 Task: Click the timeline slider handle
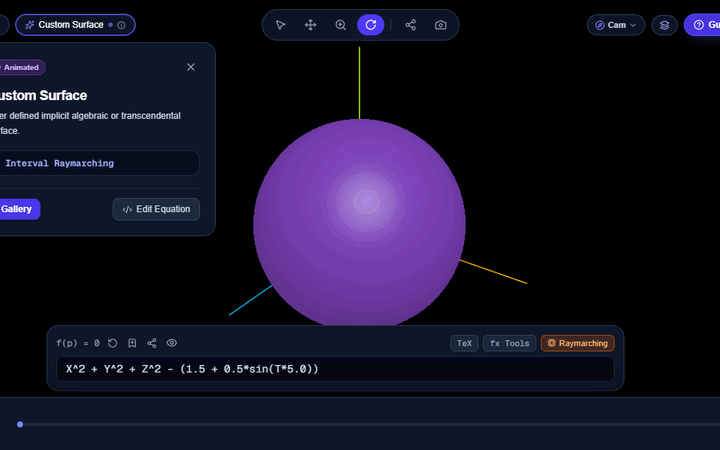pos(20,424)
